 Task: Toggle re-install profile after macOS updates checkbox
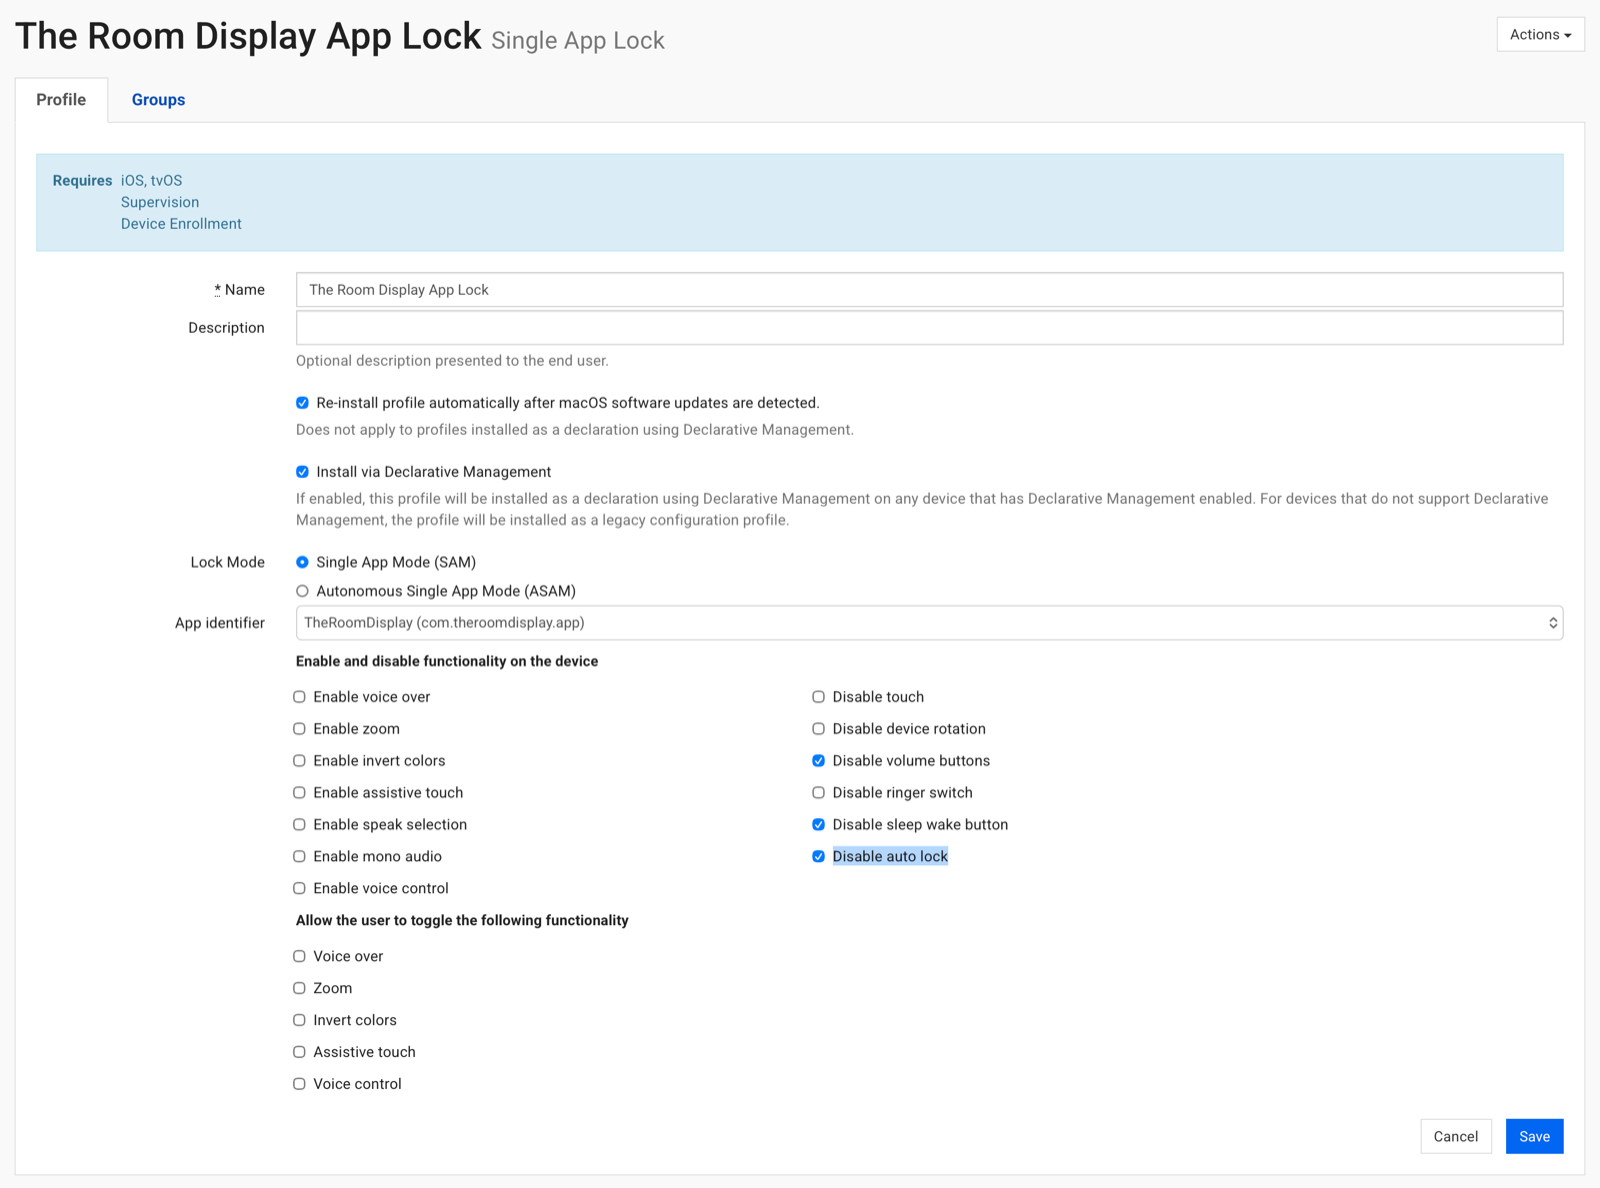click(302, 403)
